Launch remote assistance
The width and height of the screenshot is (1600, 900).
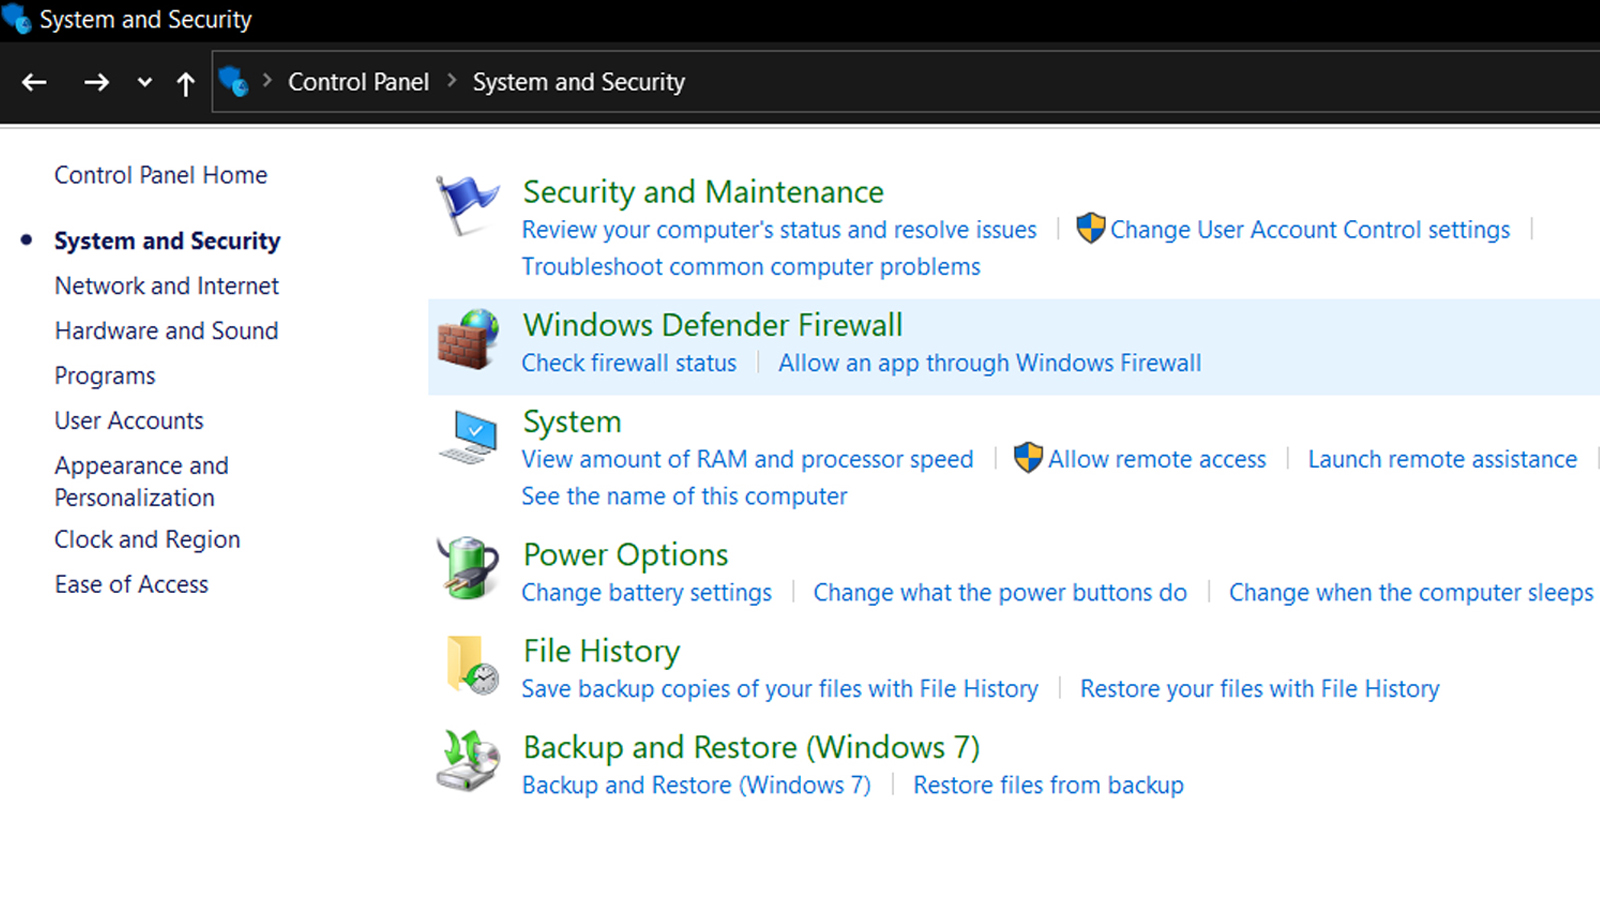(1442, 459)
